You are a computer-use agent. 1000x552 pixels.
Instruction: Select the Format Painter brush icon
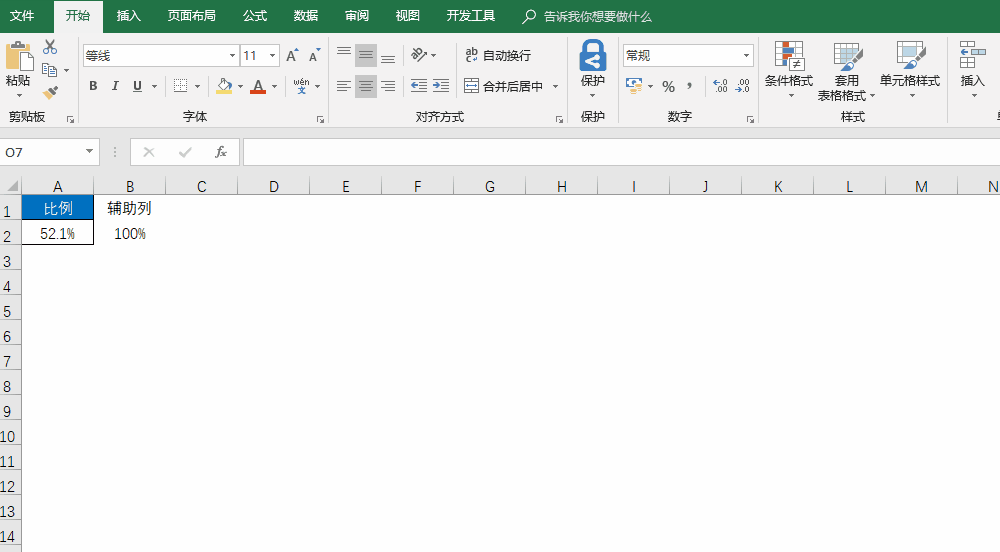click(x=50, y=93)
